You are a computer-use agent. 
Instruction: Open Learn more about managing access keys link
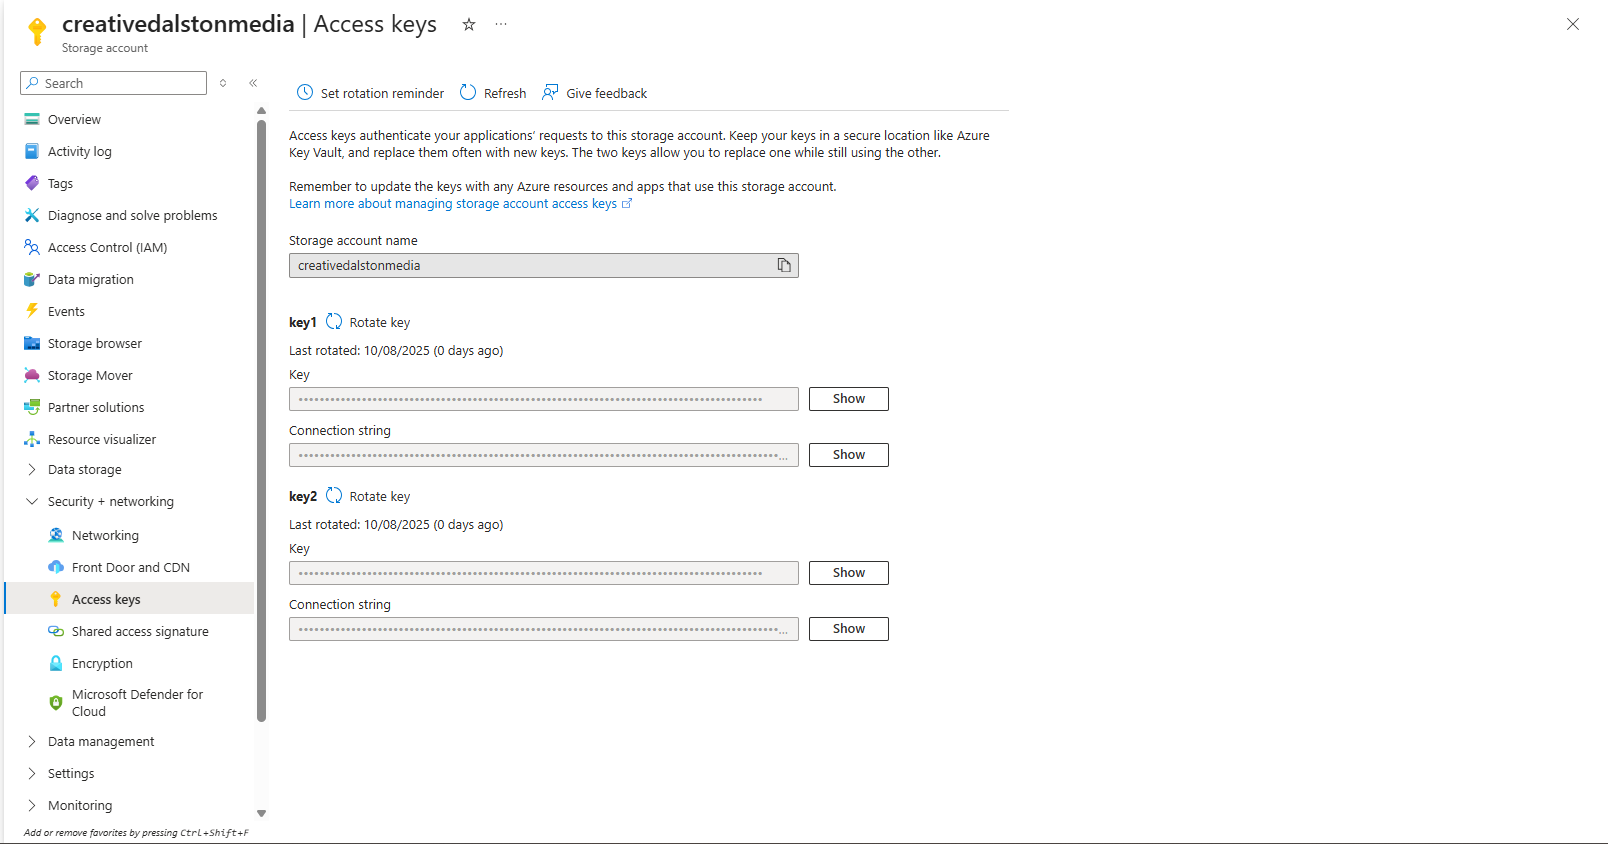(460, 203)
